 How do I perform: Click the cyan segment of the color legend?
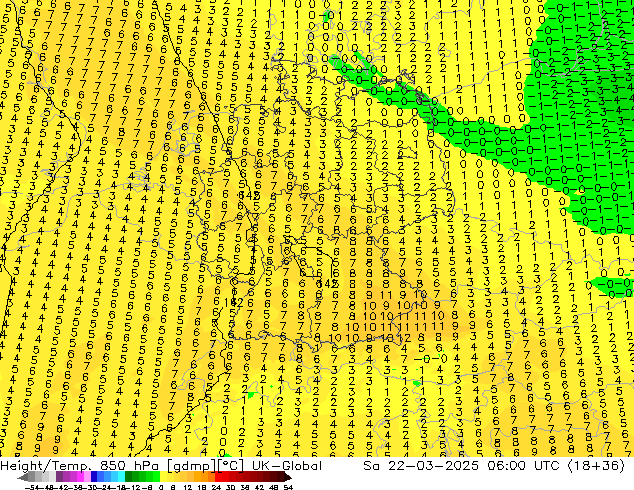tap(121, 478)
